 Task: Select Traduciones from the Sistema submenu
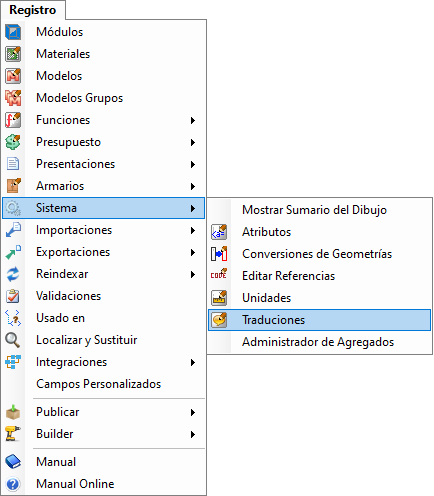(x=319, y=320)
